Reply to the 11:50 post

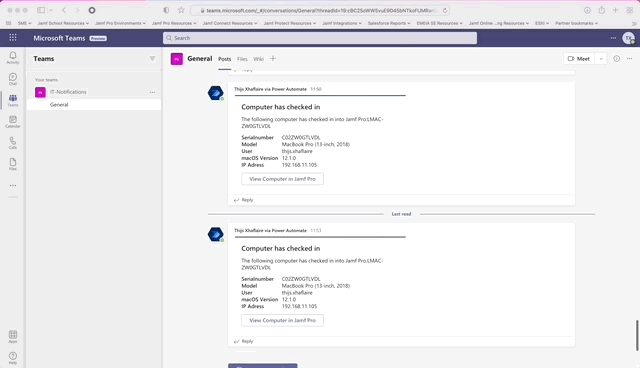(x=244, y=200)
